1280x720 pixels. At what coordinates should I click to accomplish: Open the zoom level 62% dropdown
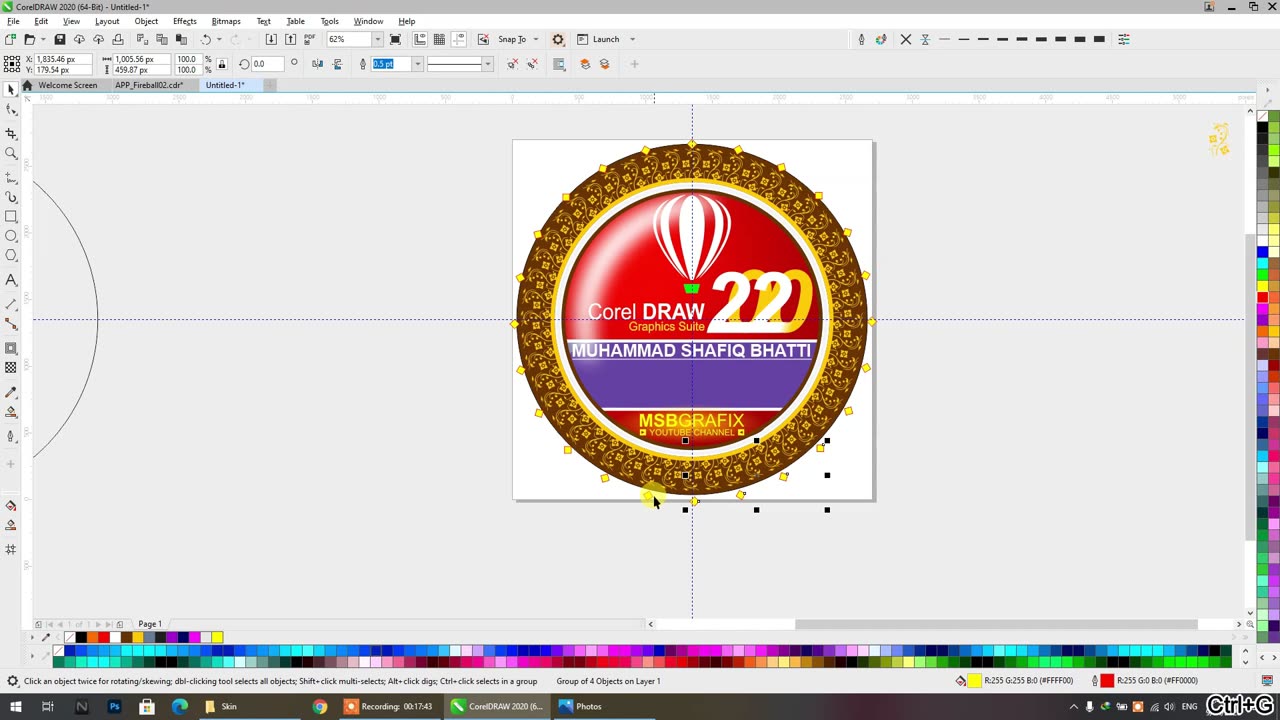(377, 39)
